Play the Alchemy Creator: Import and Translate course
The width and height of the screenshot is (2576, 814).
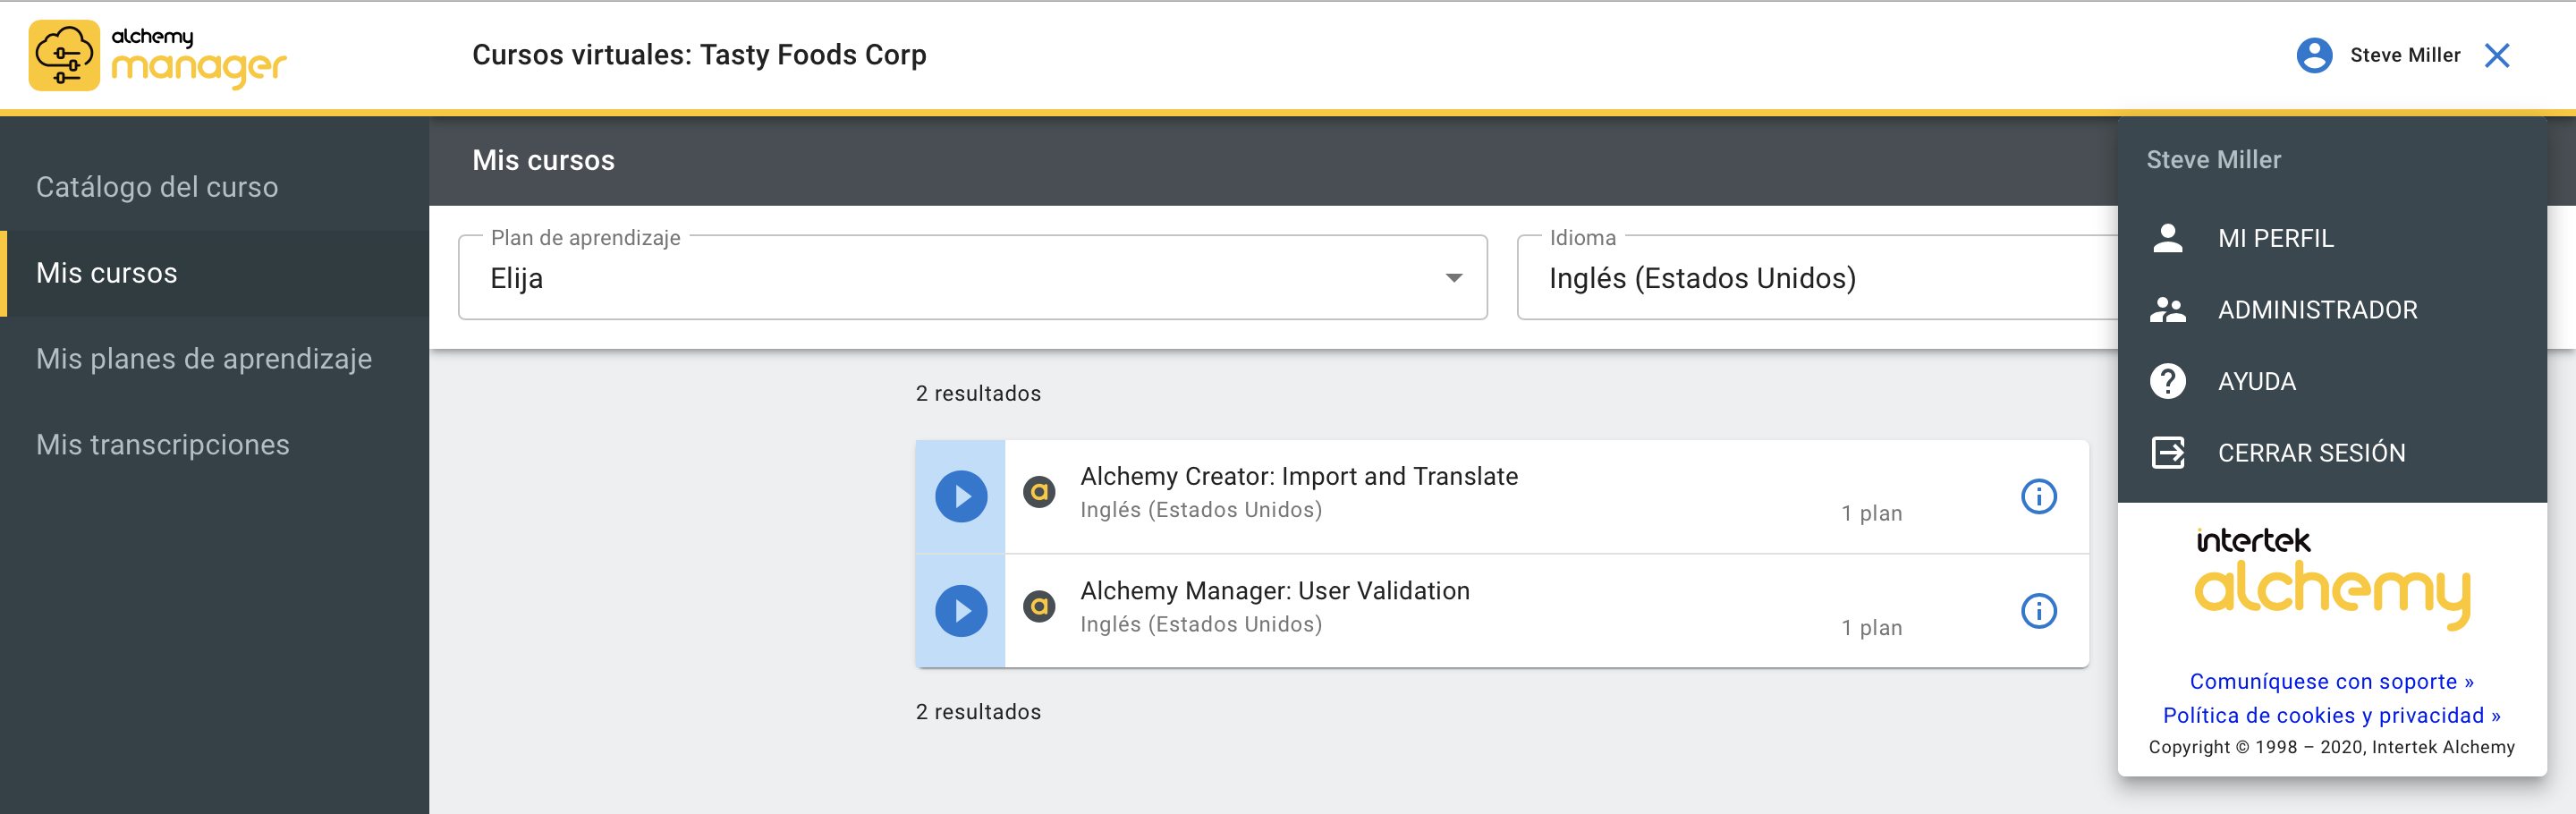tap(960, 496)
